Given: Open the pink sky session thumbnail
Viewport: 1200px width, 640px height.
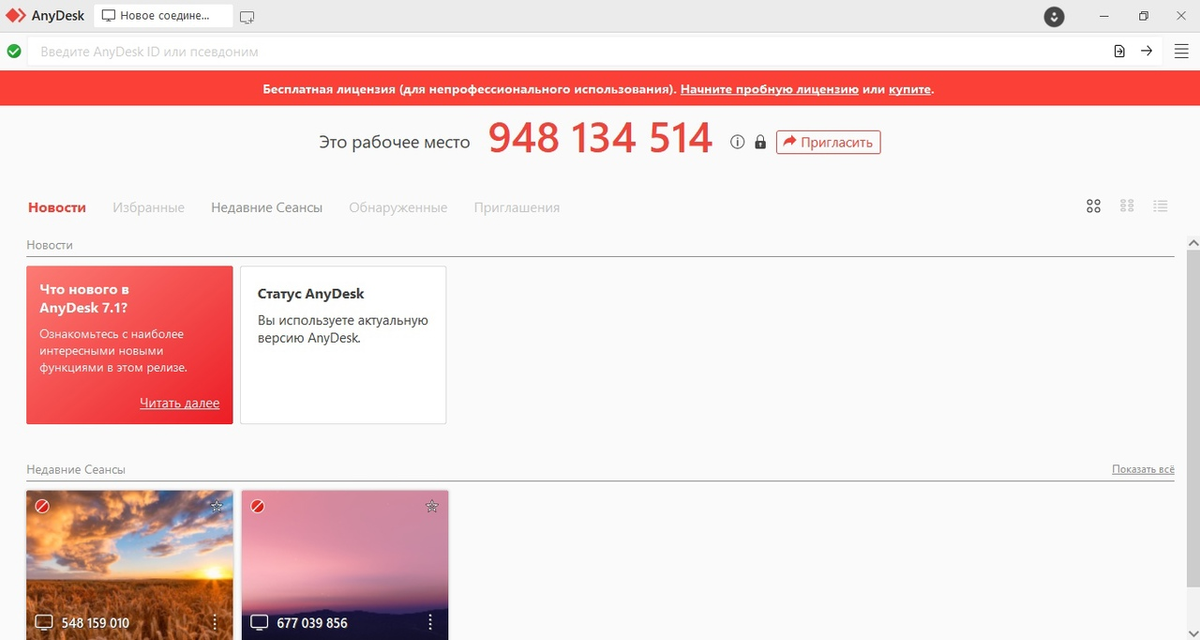Looking at the screenshot, I should coord(345,565).
